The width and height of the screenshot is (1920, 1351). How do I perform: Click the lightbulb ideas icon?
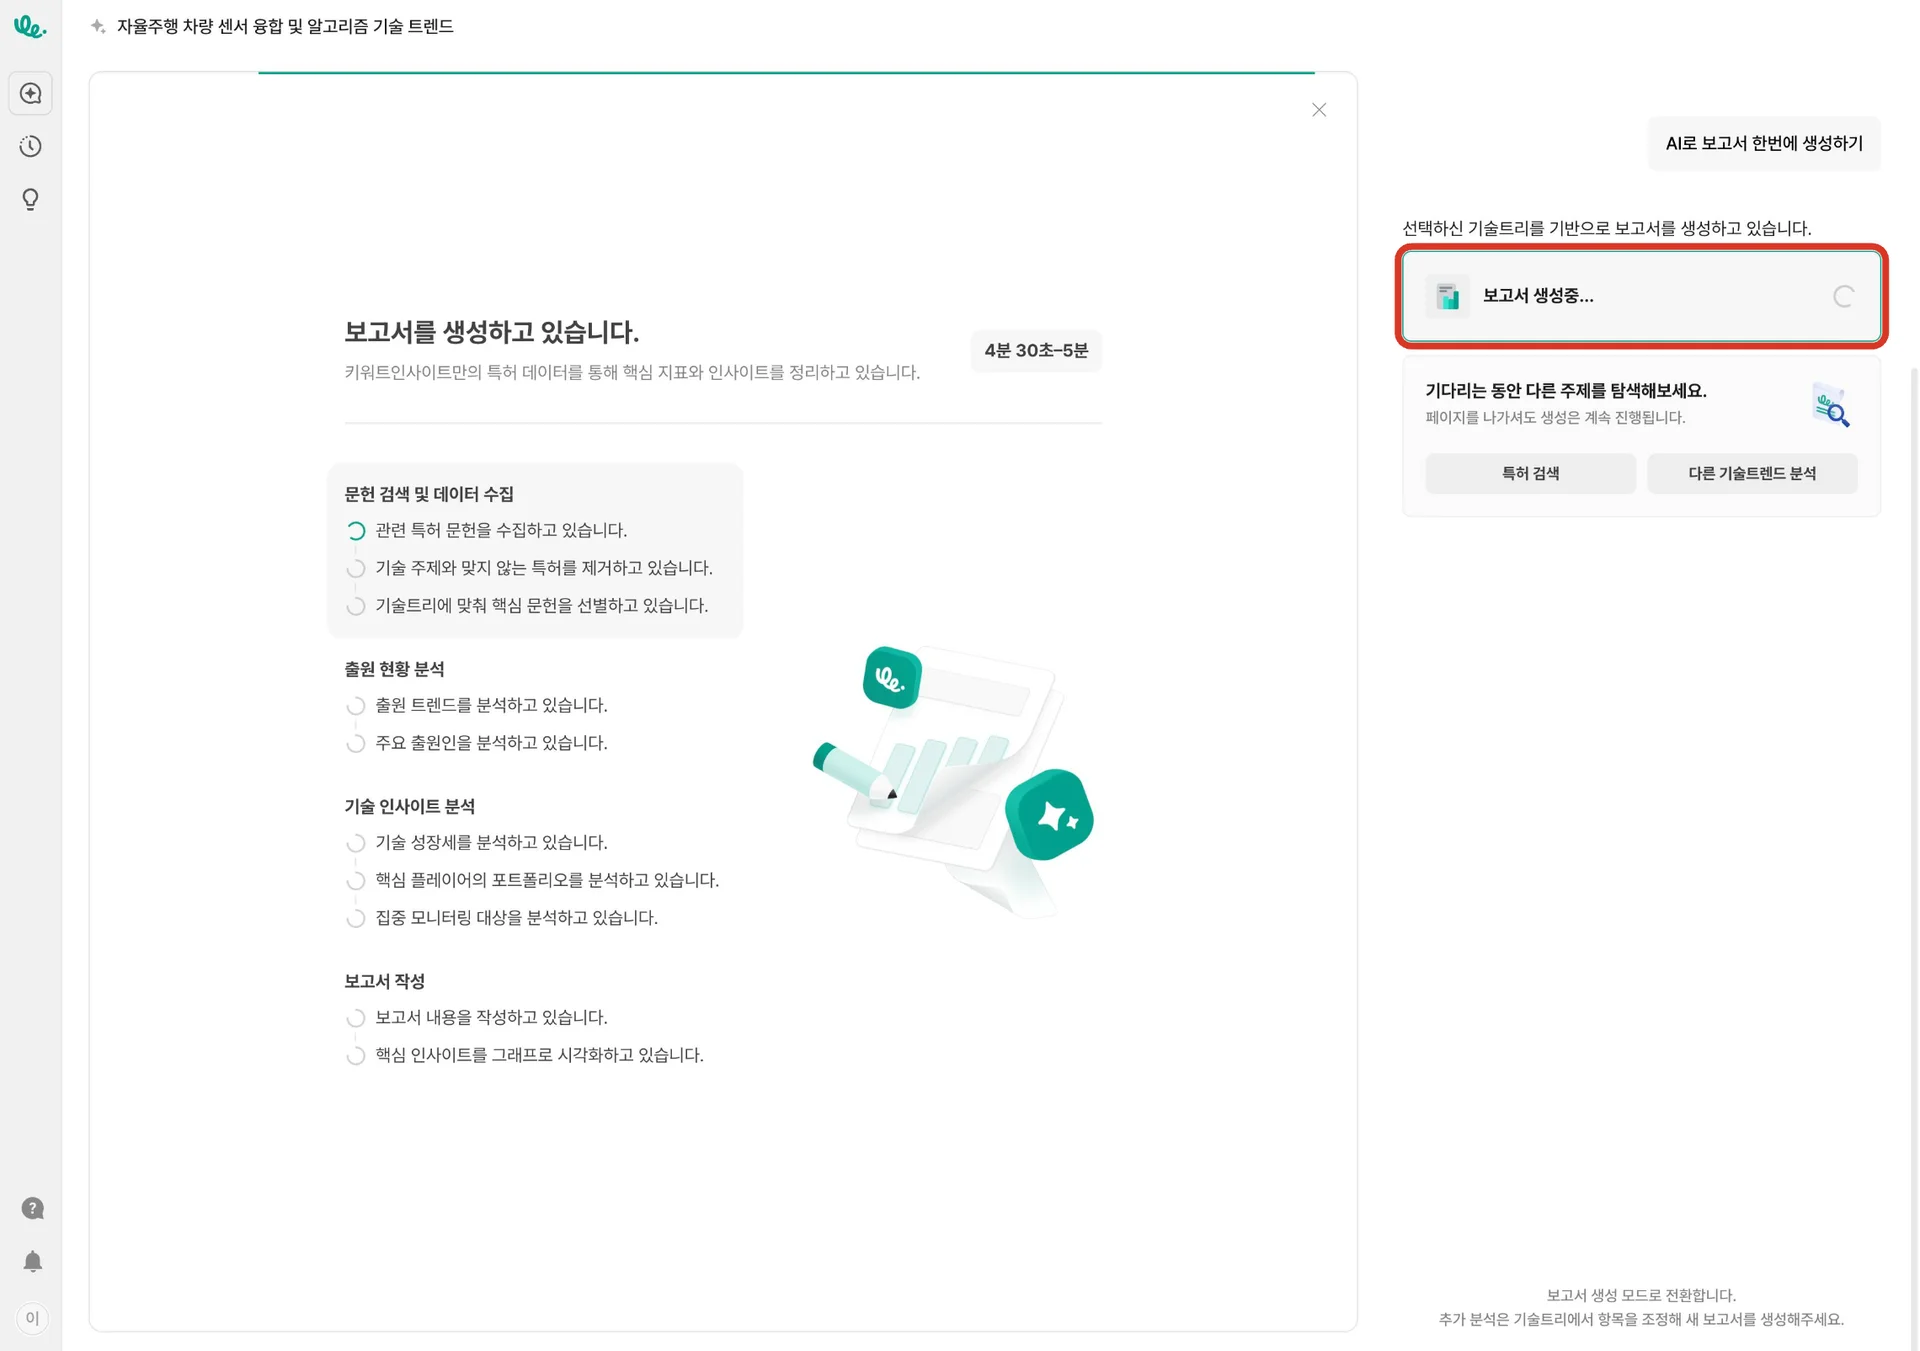point(31,200)
